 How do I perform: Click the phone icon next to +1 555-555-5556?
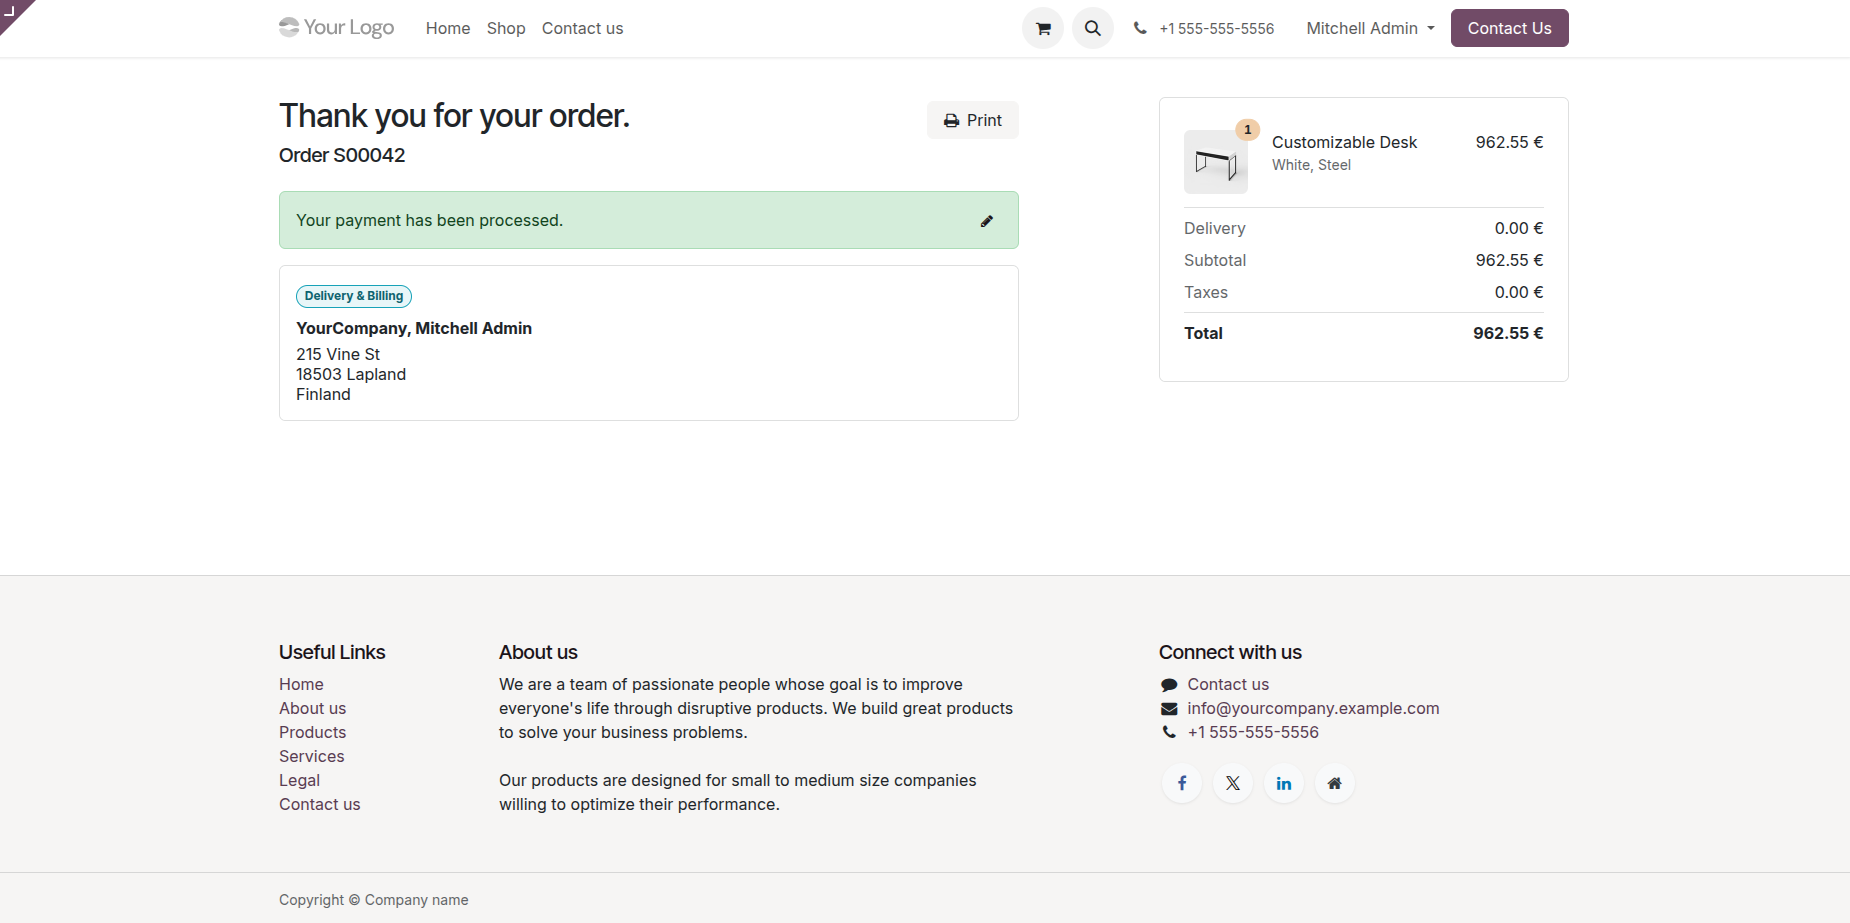[1140, 28]
